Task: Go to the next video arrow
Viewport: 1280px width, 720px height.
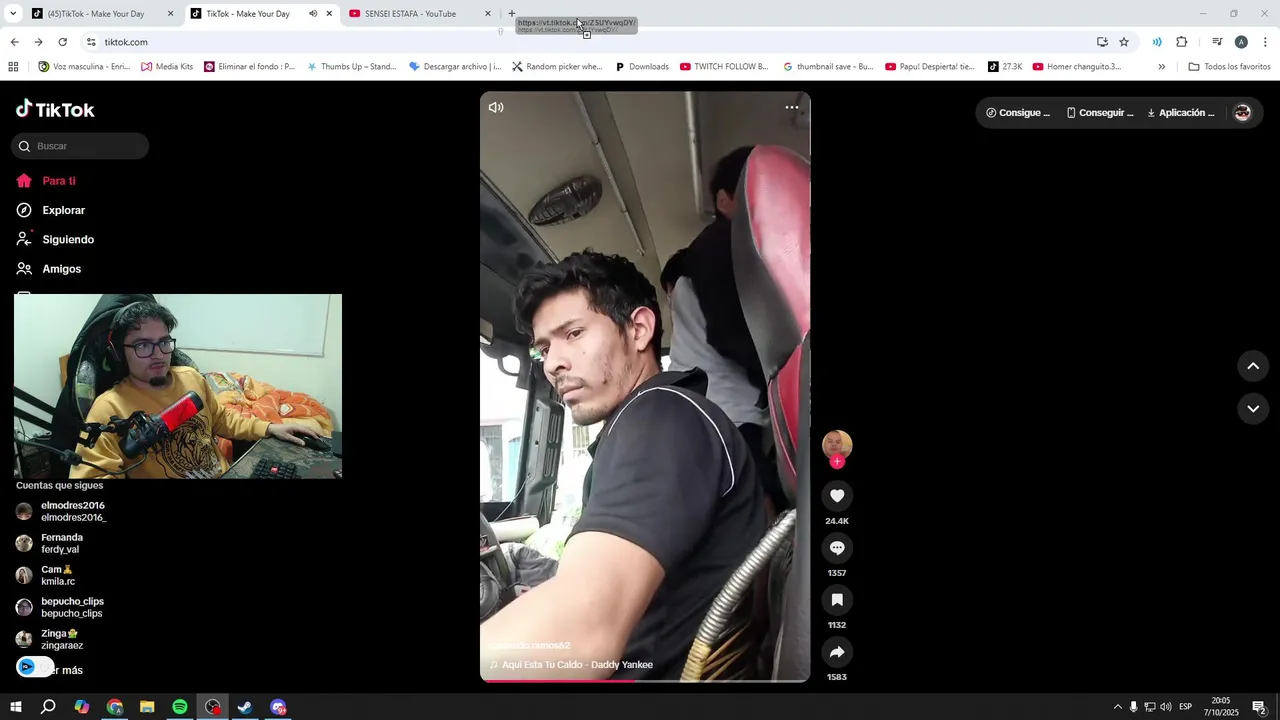Action: click(1253, 408)
